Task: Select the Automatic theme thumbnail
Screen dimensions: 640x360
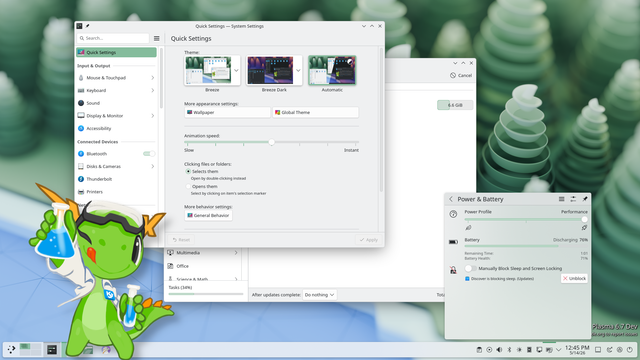Action: coord(332,70)
